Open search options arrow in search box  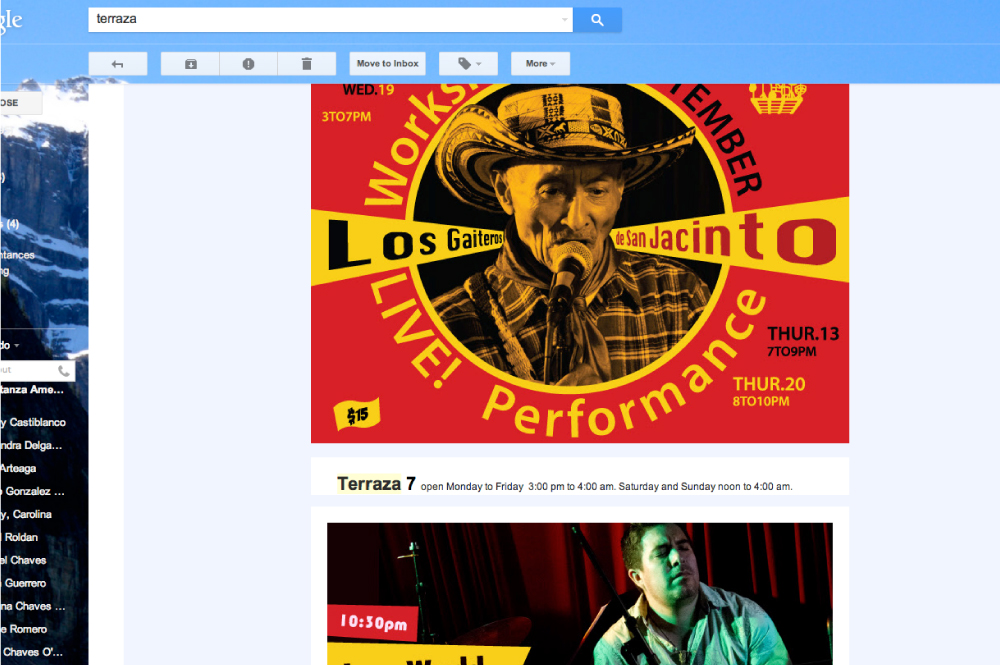pyautogui.click(x=564, y=20)
